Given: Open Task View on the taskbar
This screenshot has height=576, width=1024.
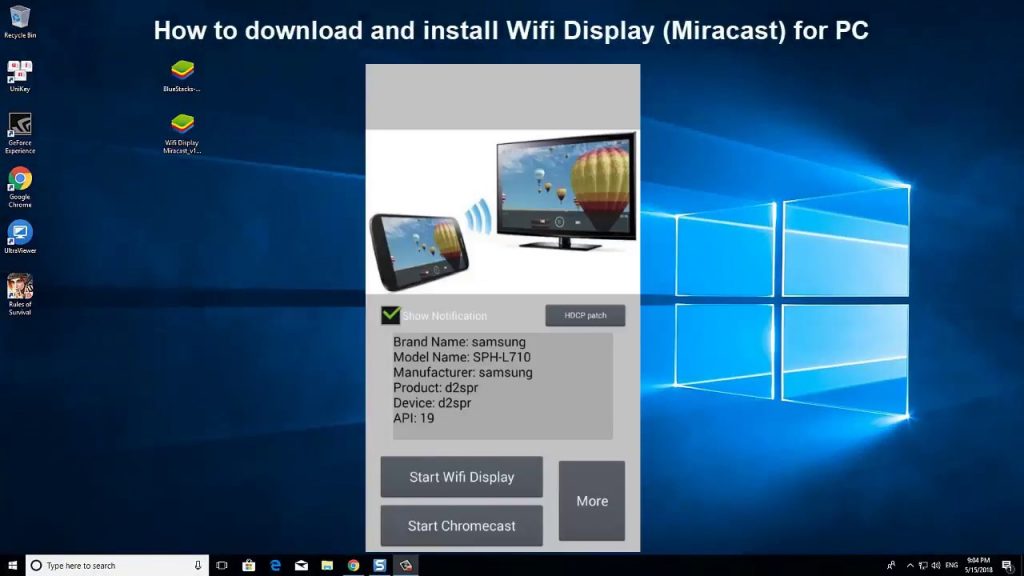Looking at the screenshot, I should (x=222, y=566).
